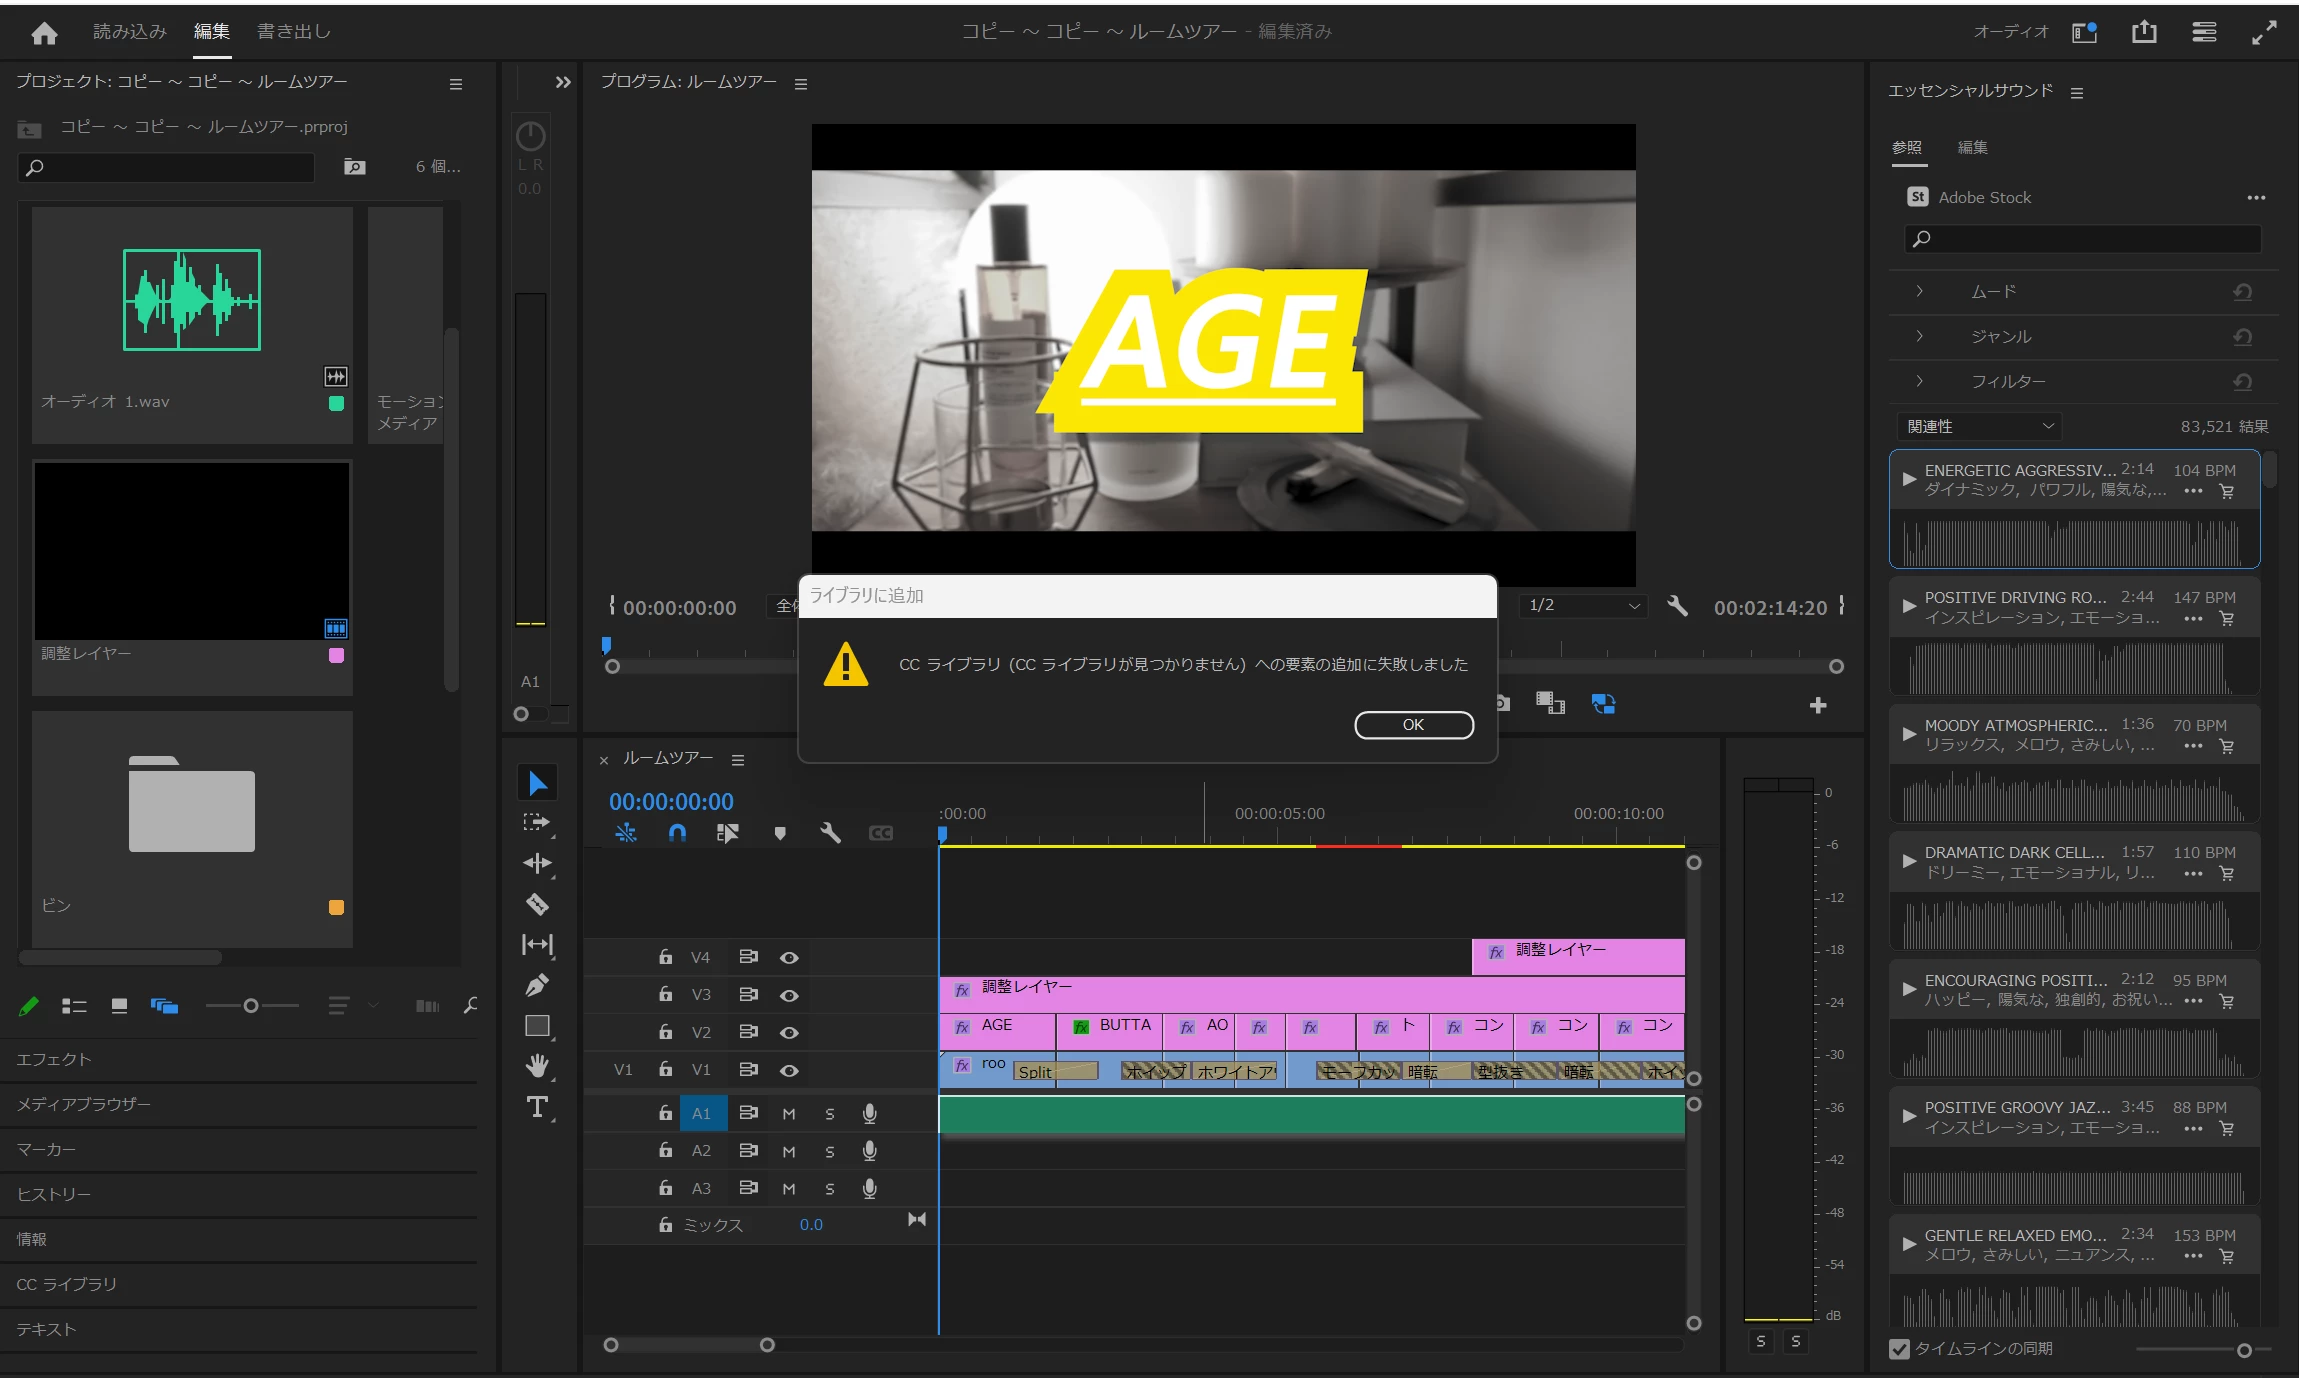Switch to the 書き出し tab
This screenshot has width=2299, height=1378.
point(293,32)
